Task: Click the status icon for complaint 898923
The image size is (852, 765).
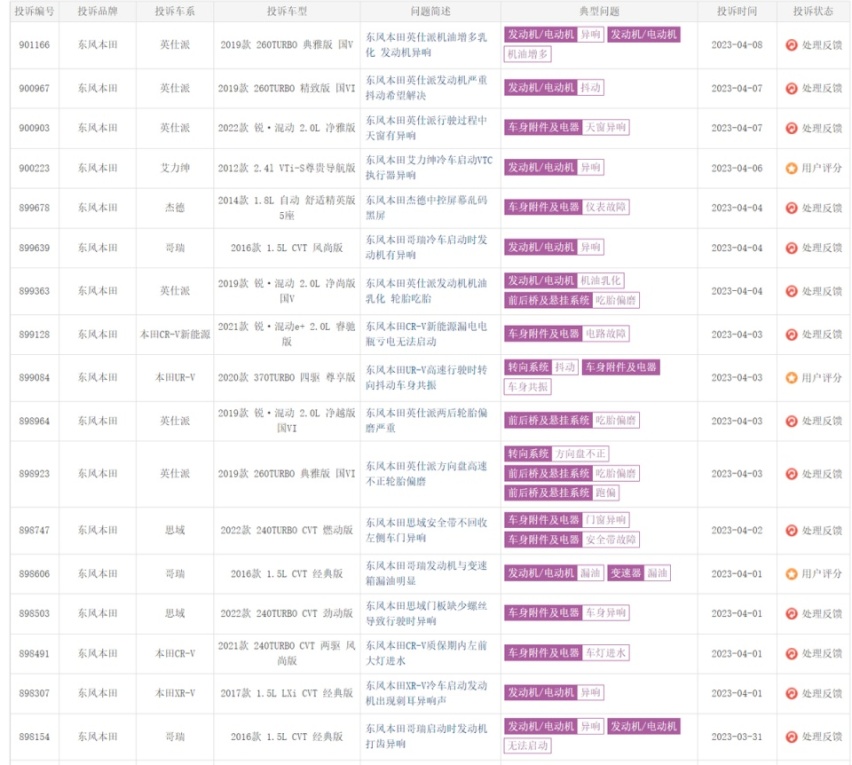Action: [x=791, y=474]
